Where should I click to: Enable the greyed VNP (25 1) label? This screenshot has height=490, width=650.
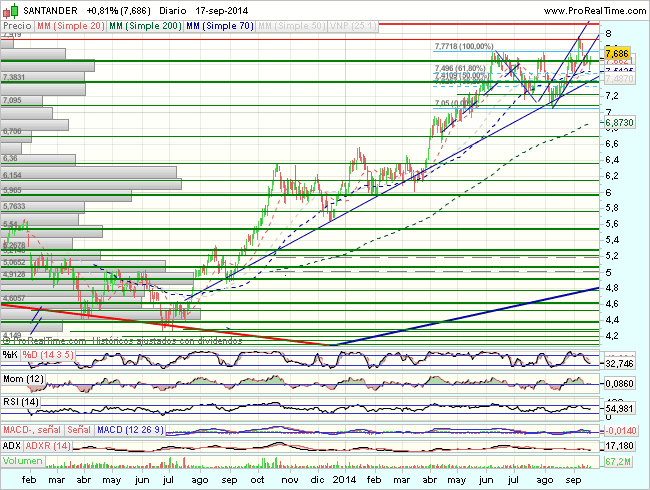pos(353,26)
